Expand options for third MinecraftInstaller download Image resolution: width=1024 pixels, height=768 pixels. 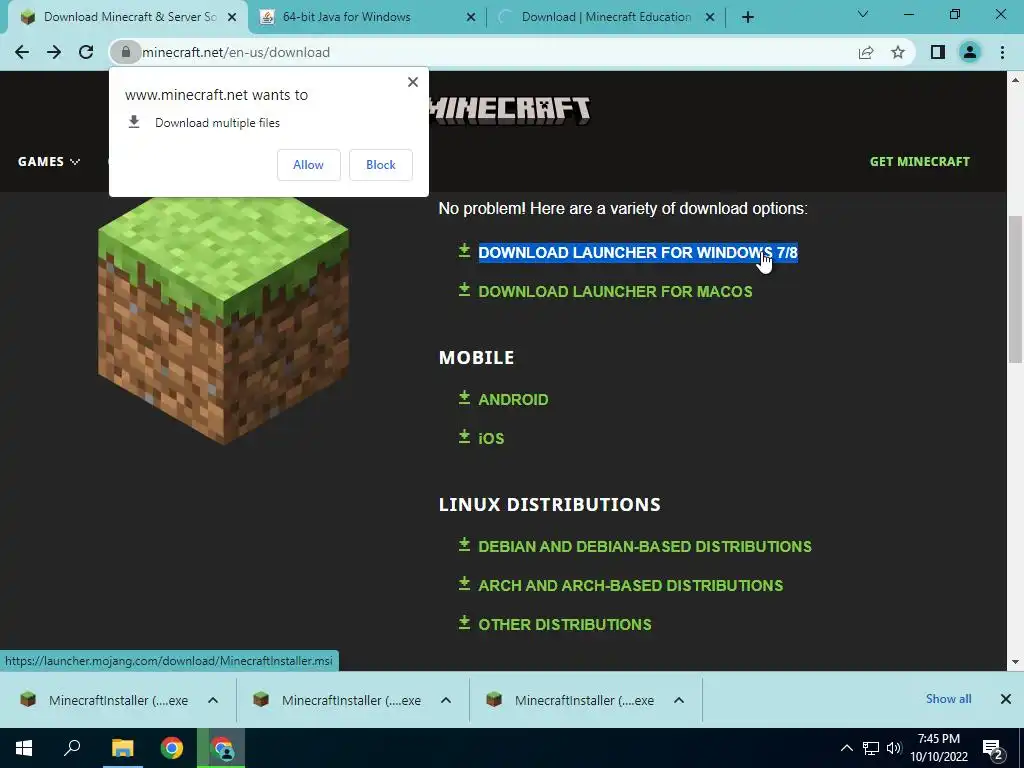(x=679, y=700)
